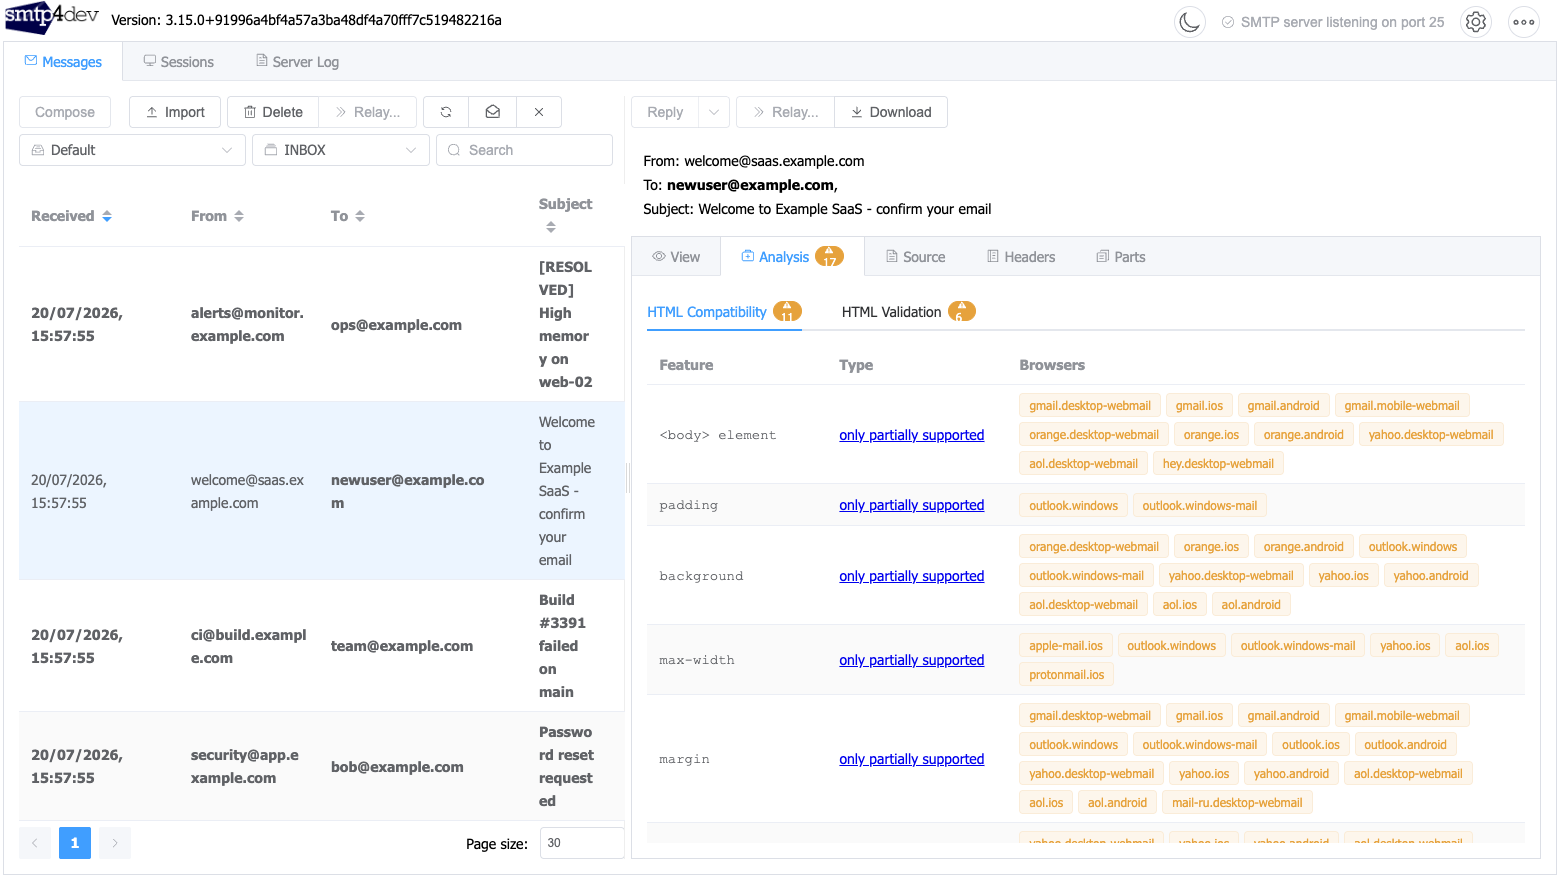
Task: Switch to the Server Log tab
Action: (297, 62)
